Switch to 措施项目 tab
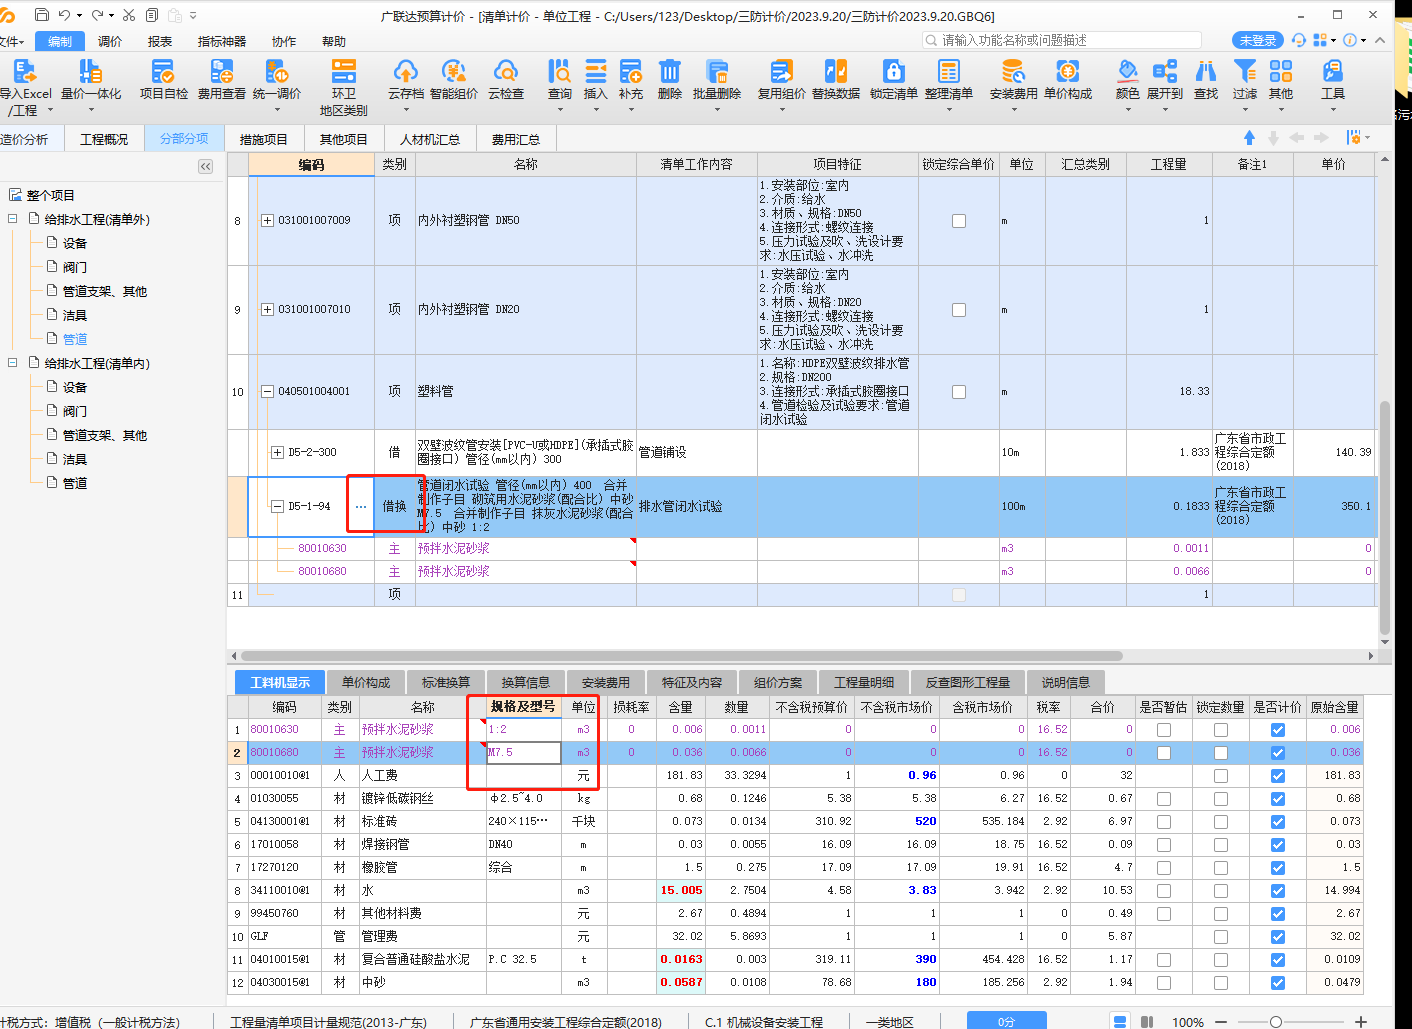Screen dimensions: 1412x1029 tap(263, 139)
